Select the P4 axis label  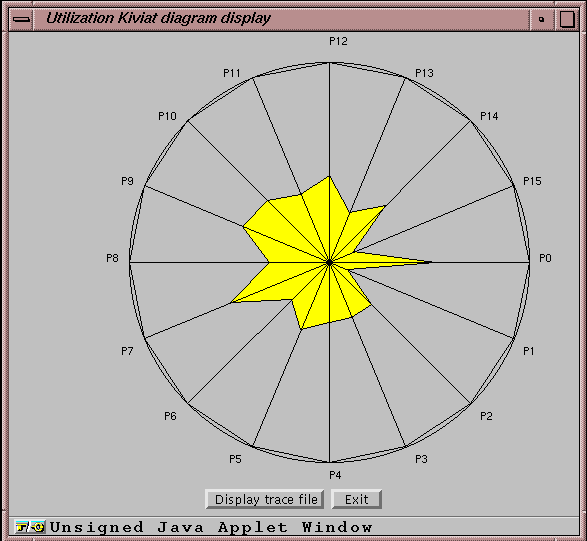335,475
